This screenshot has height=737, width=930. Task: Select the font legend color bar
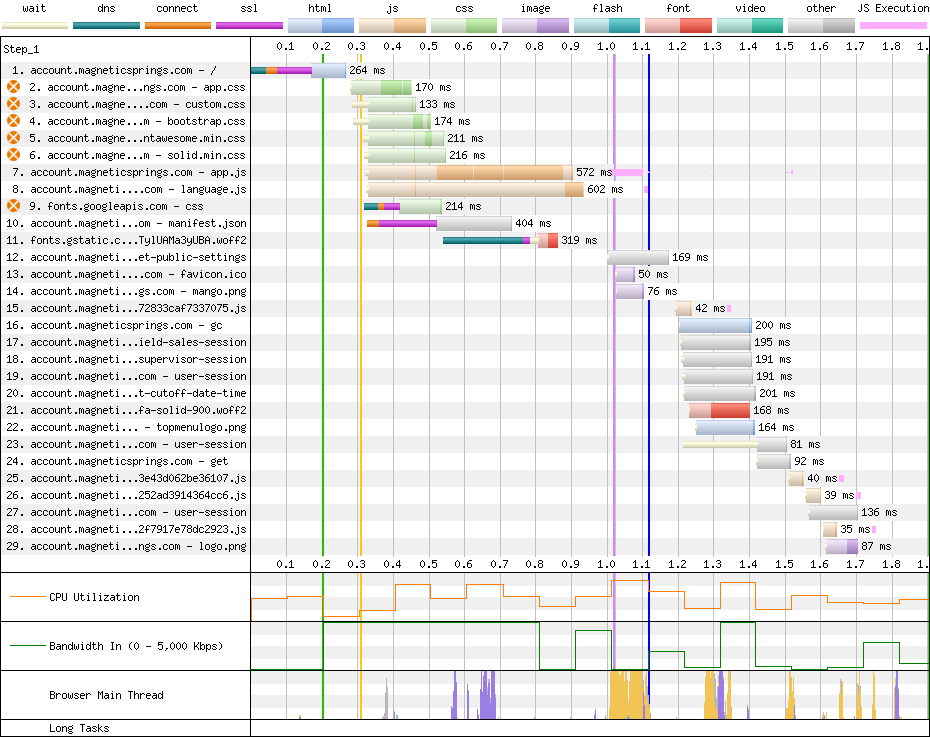[x=678, y=25]
